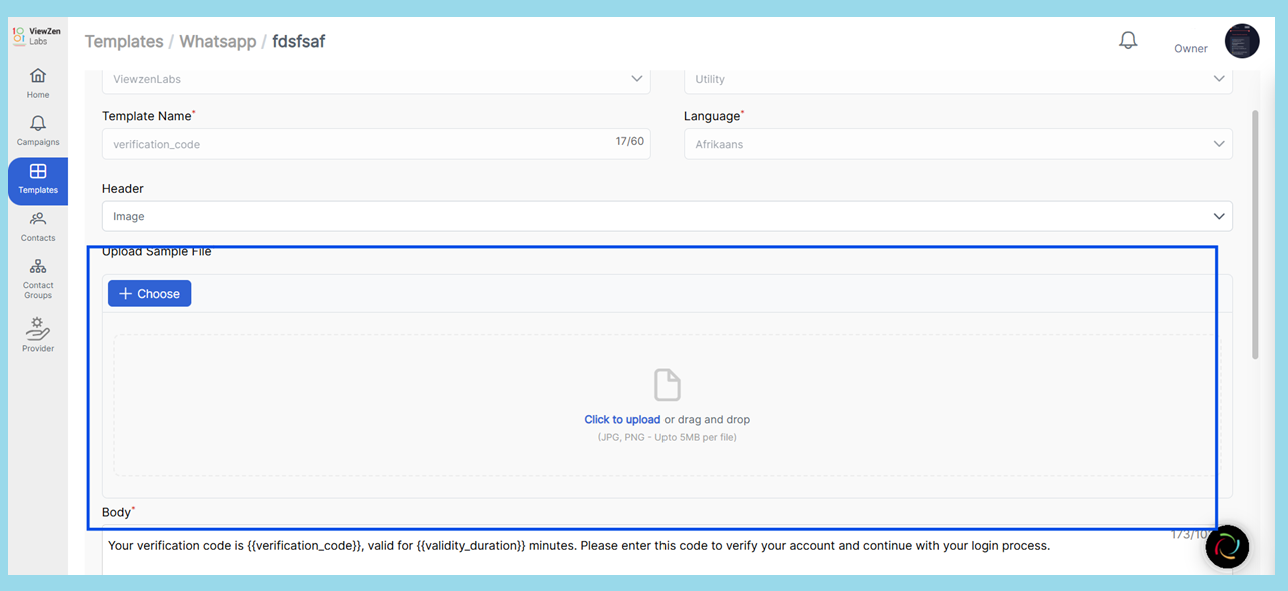The image size is (1288, 591).
Task: Go to Contacts in sidebar
Action: point(38,226)
